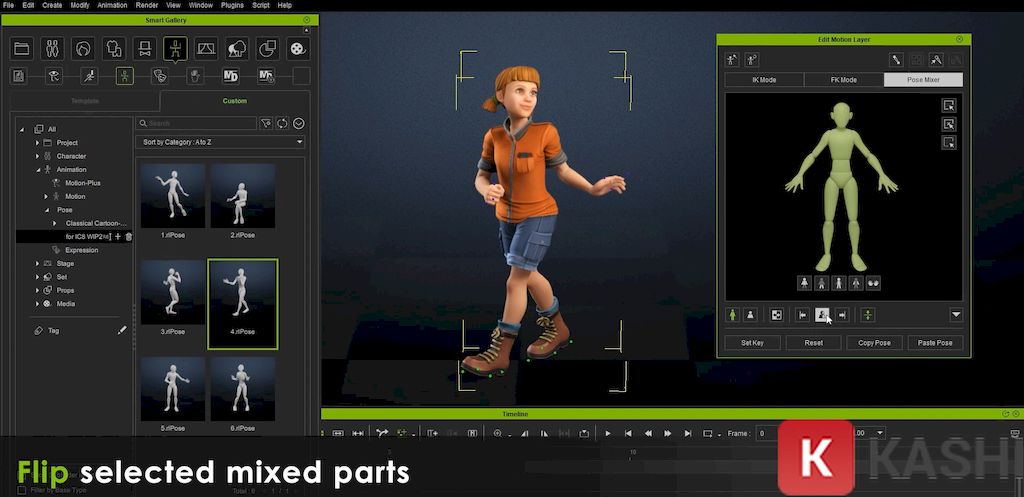The width and height of the screenshot is (1024, 497).
Task: Click the pencil edit icon next to Tag
Action: pos(122,330)
